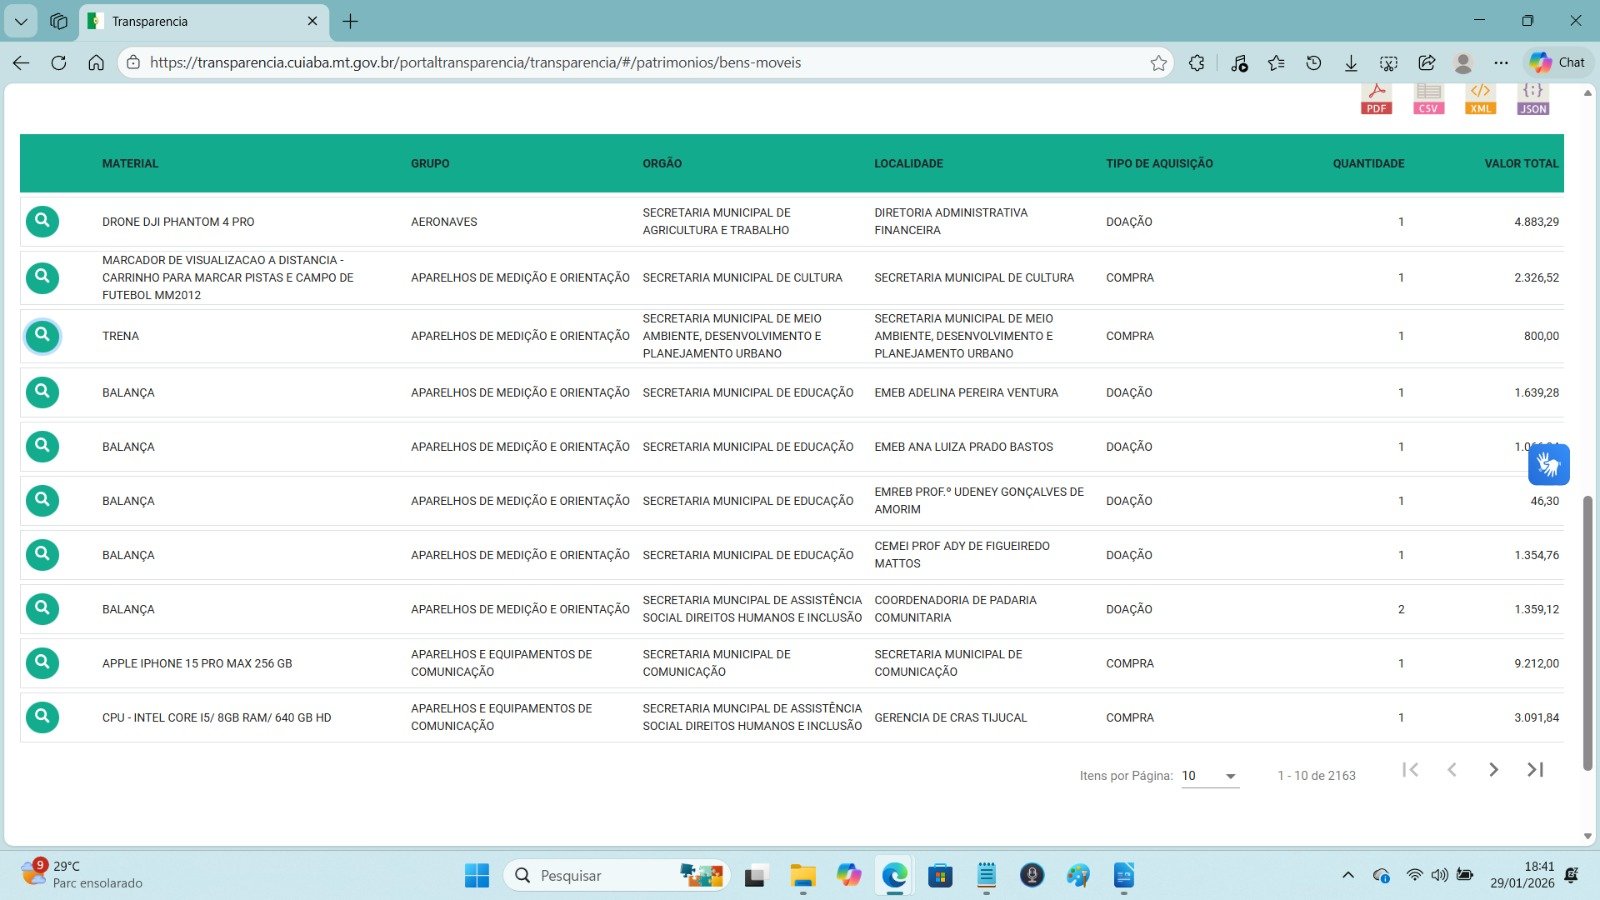This screenshot has height=900, width=1600.
Task: View details of BALANÇA at COORDENADORIA DE PADARIA
Action: tap(42, 608)
